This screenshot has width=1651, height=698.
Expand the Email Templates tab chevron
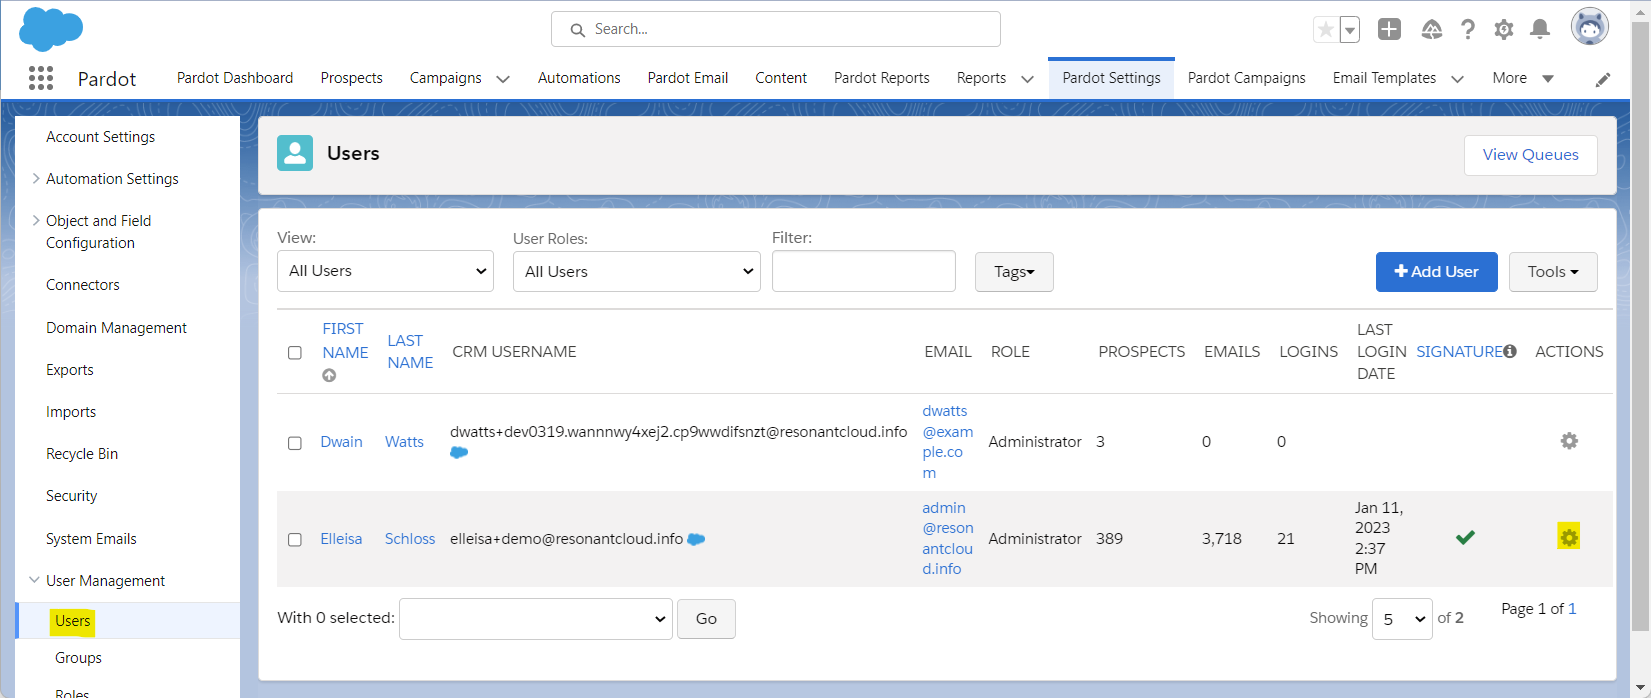tap(1457, 79)
